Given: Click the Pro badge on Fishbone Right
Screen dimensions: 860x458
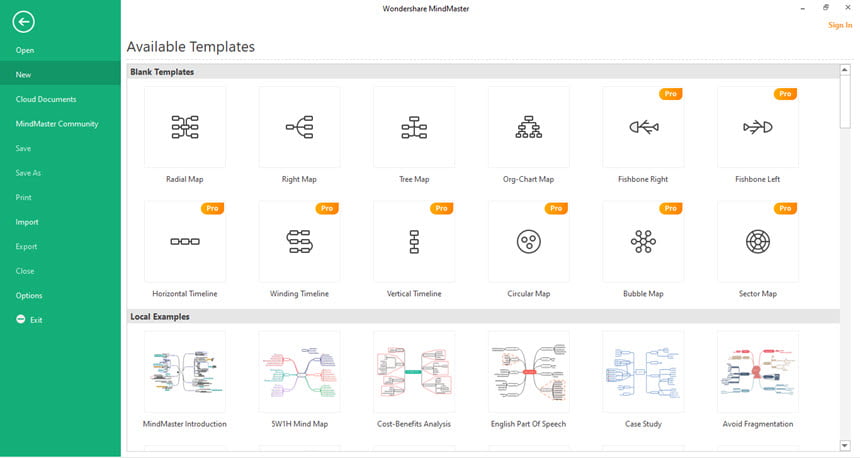Looking at the screenshot, I should (x=670, y=94).
